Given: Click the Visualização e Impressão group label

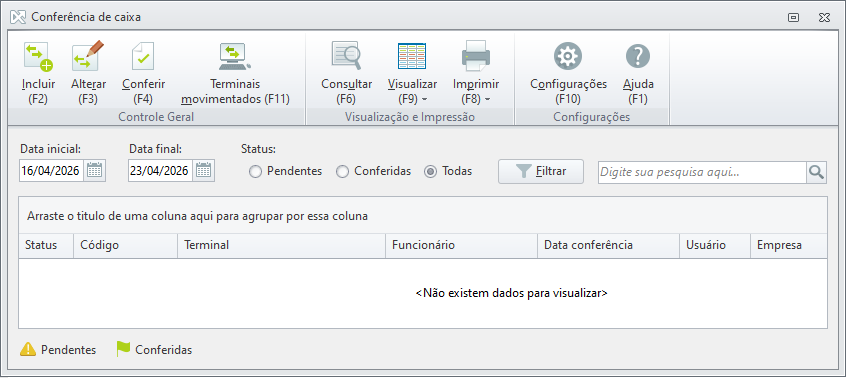Looking at the screenshot, I should (409, 117).
